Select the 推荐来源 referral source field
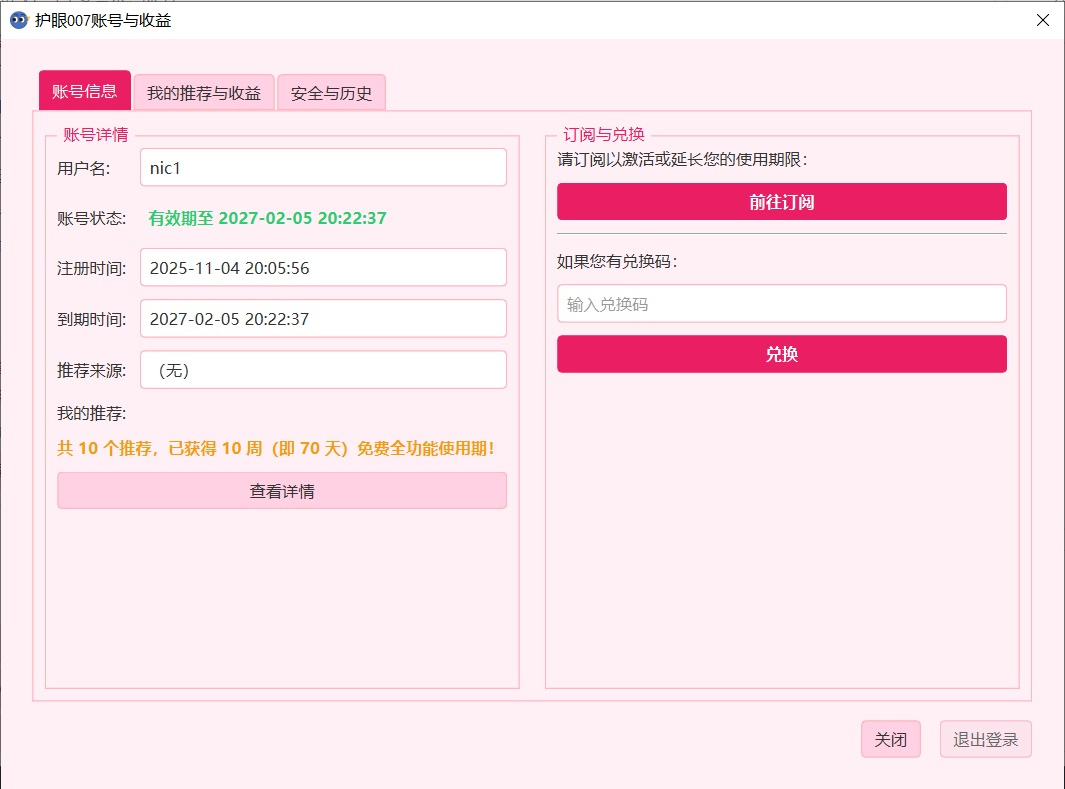The height and width of the screenshot is (789, 1065). point(322,369)
